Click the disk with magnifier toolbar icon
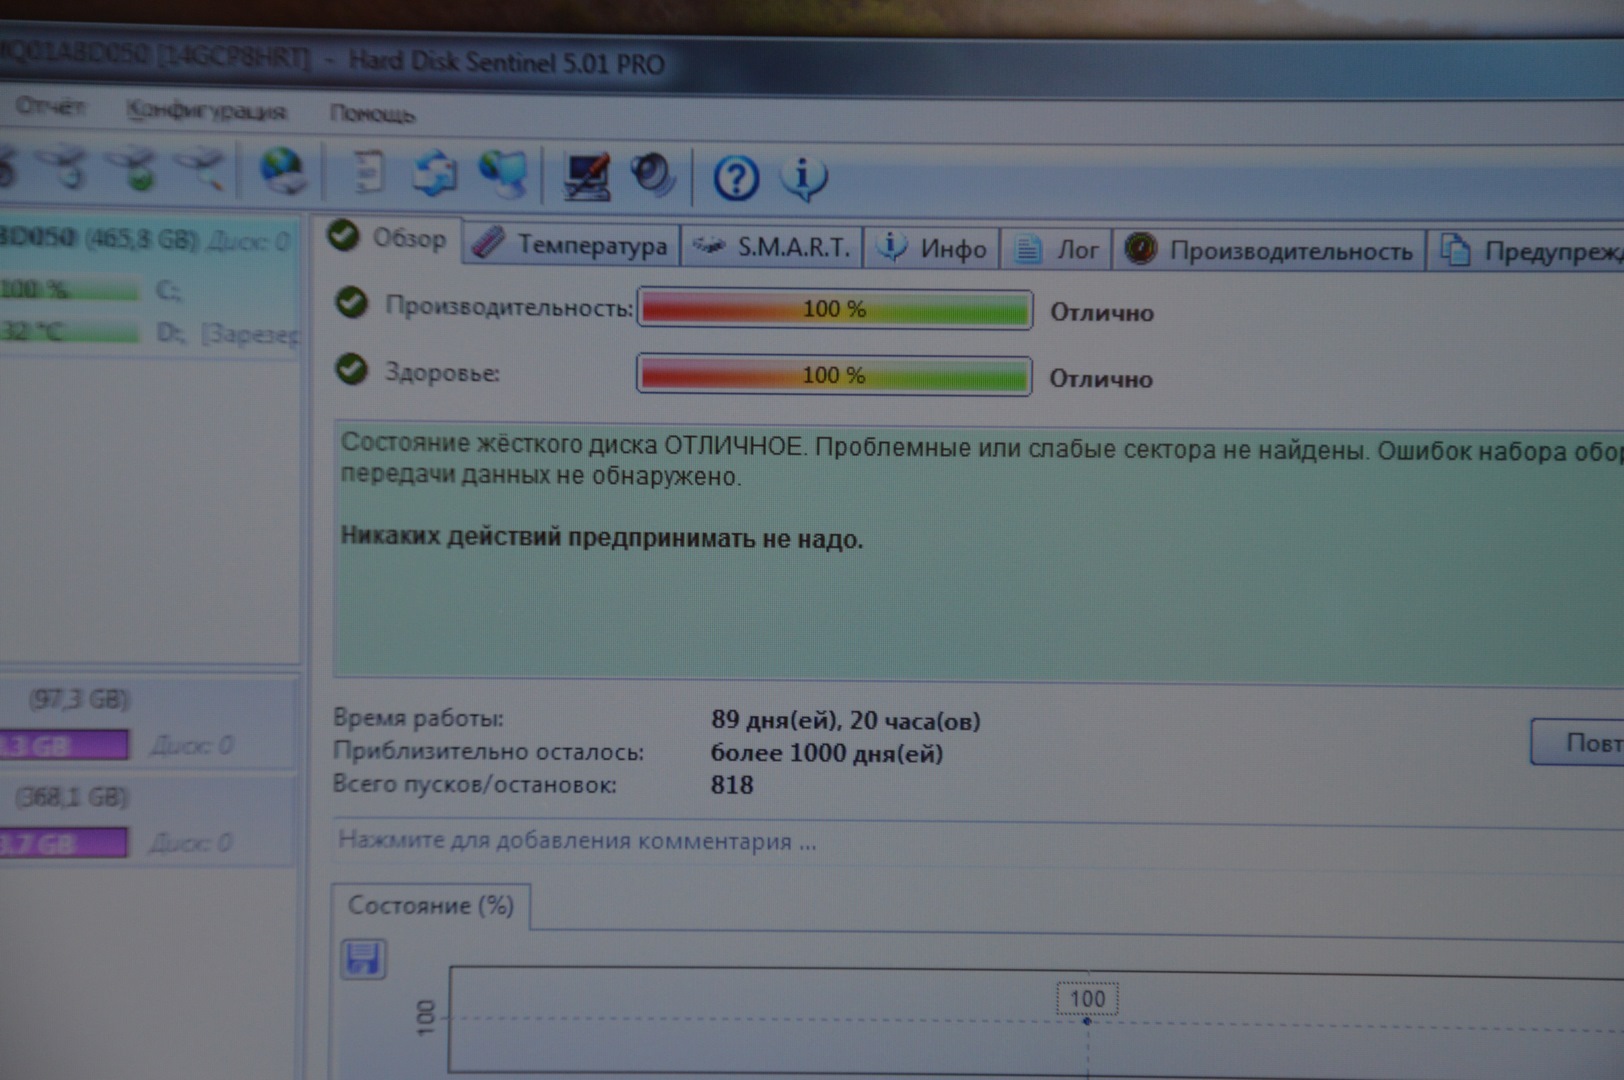Image resolution: width=1624 pixels, height=1080 pixels. 202,168
